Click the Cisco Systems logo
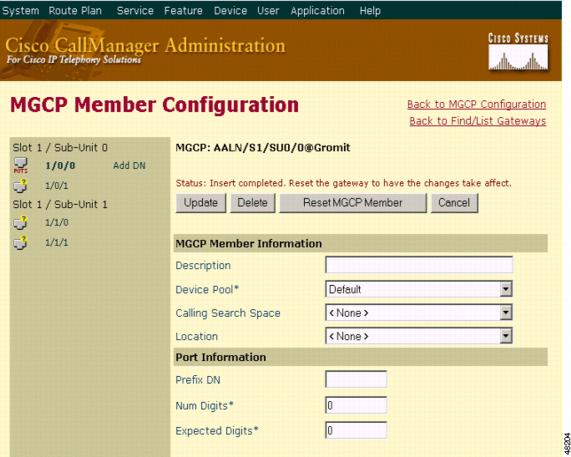The image size is (571, 457). 518,52
